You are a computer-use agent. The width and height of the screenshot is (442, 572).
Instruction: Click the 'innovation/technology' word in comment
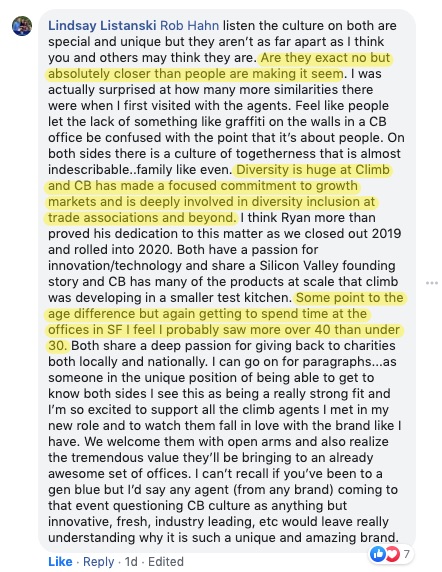pyautogui.click(x=115, y=266)
